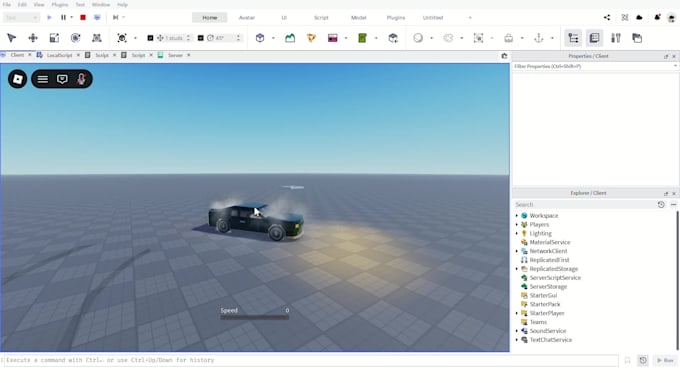Open the in-game chat bubble icon

coord(62,79)
